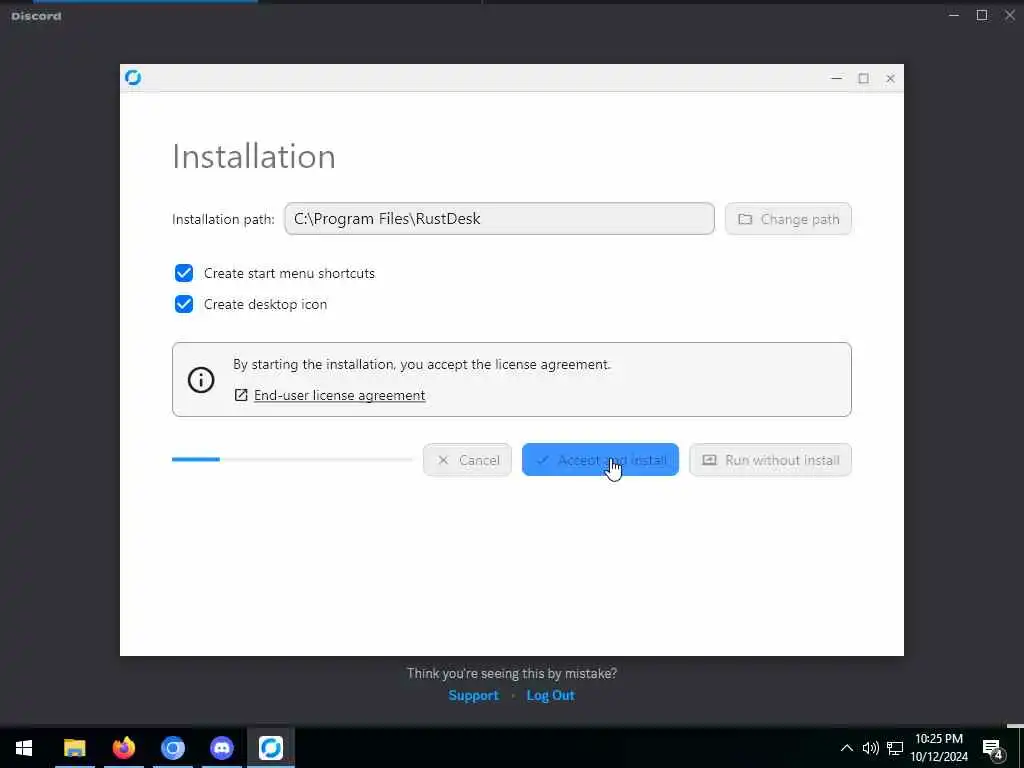Viewport: 1024px width, 768px height.
Task: Open Windows Start menu
Action: pos(24,748)
